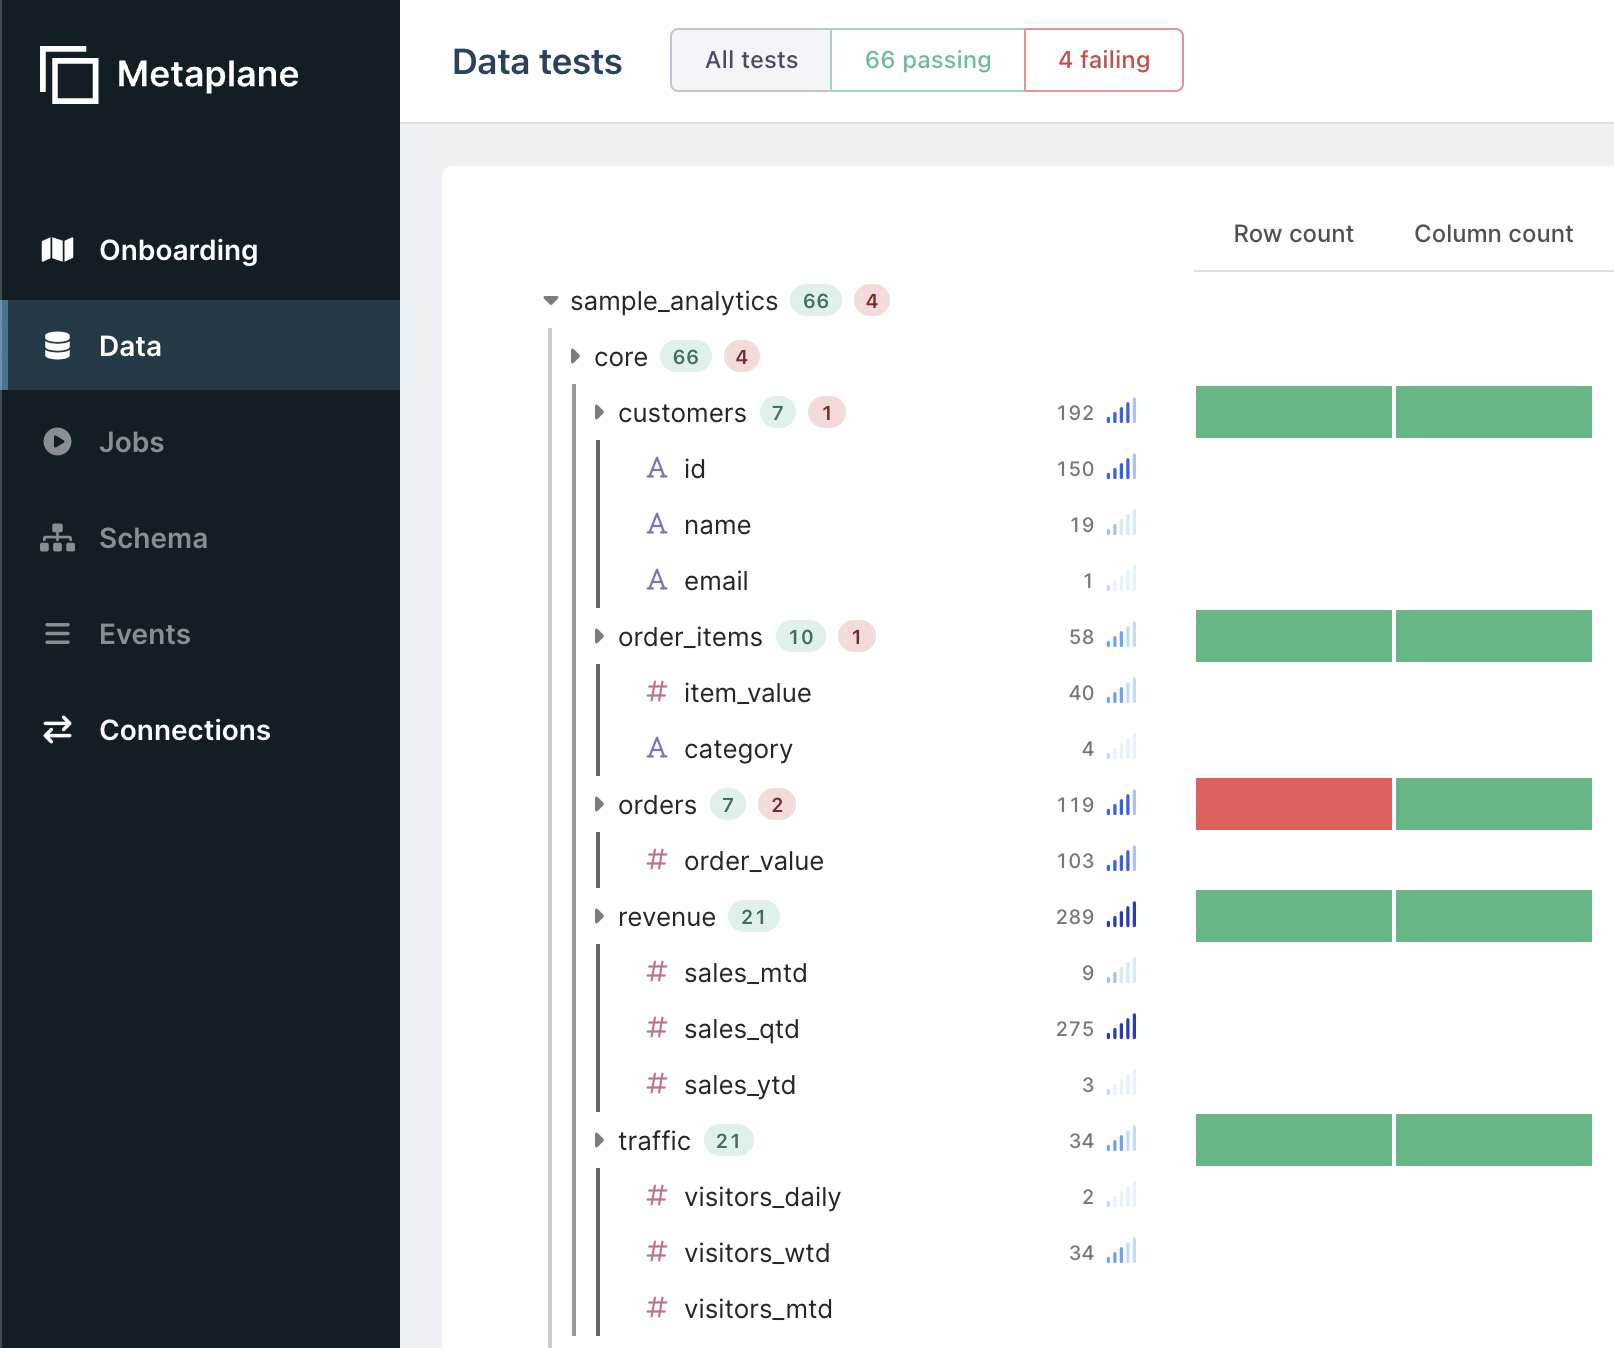
Task: Open the Jobs menu item
Action: click(x=200, y=442)
